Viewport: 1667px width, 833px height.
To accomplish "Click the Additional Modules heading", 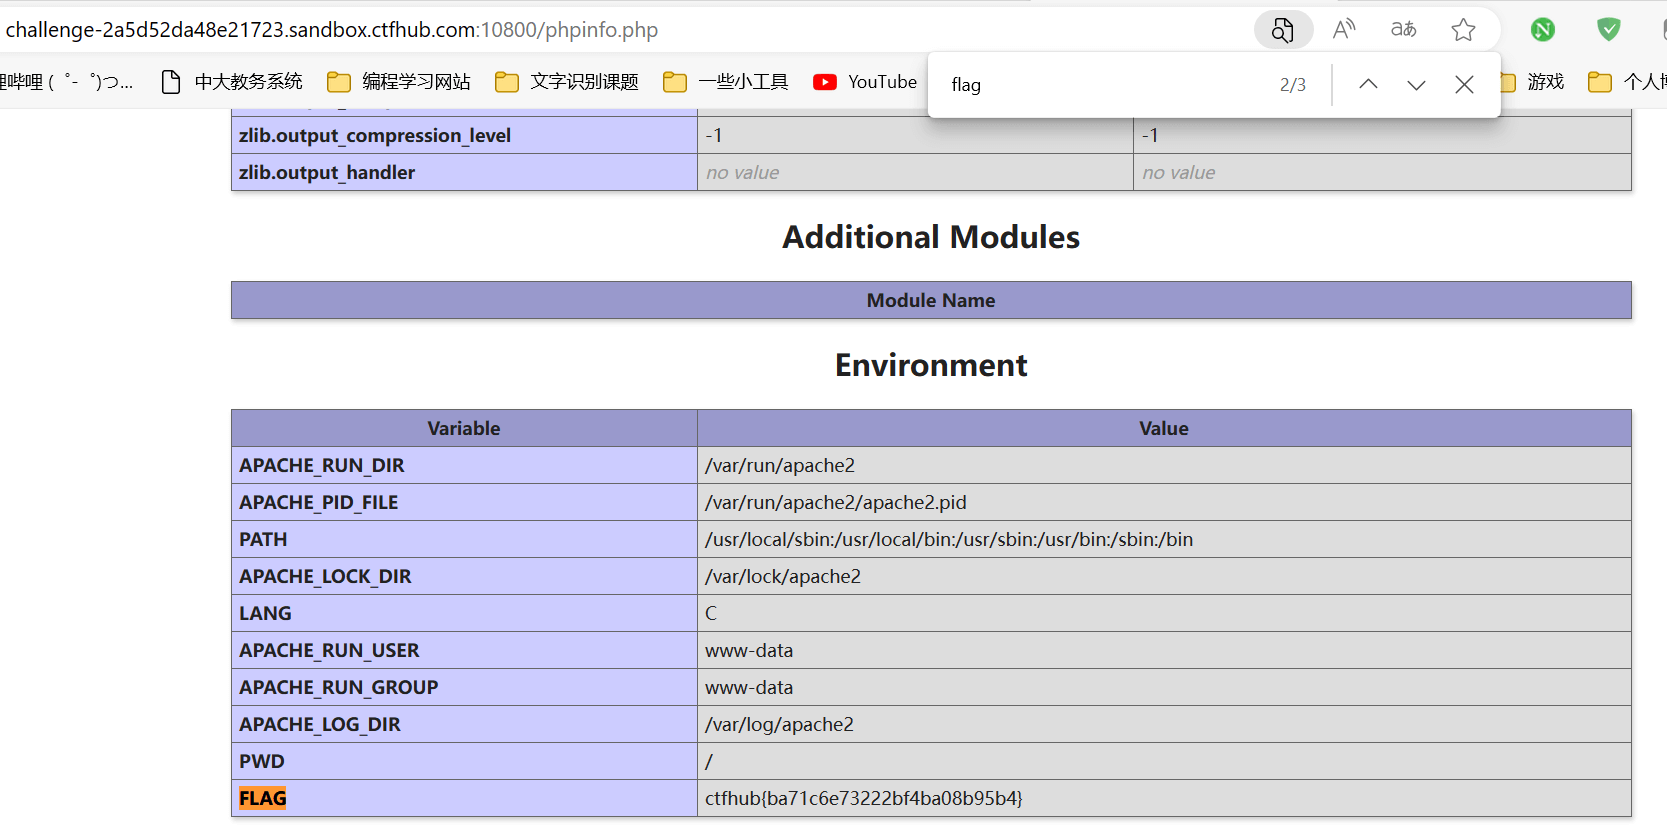I will coord(931,237).
